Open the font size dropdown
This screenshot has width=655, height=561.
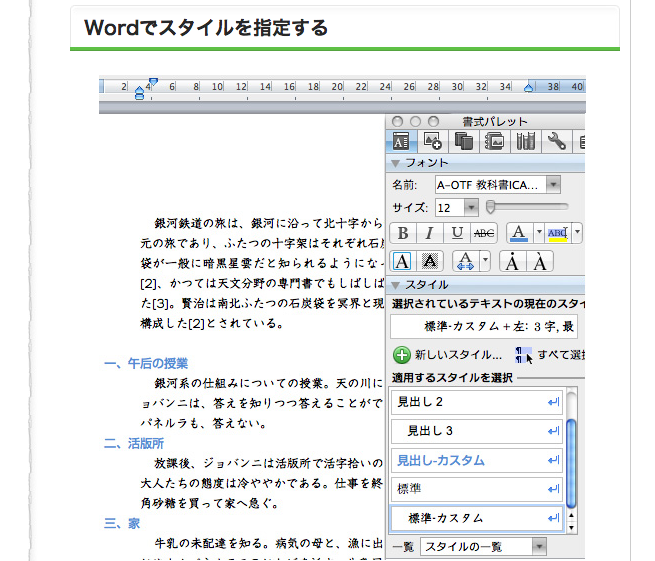click(471, 208)
